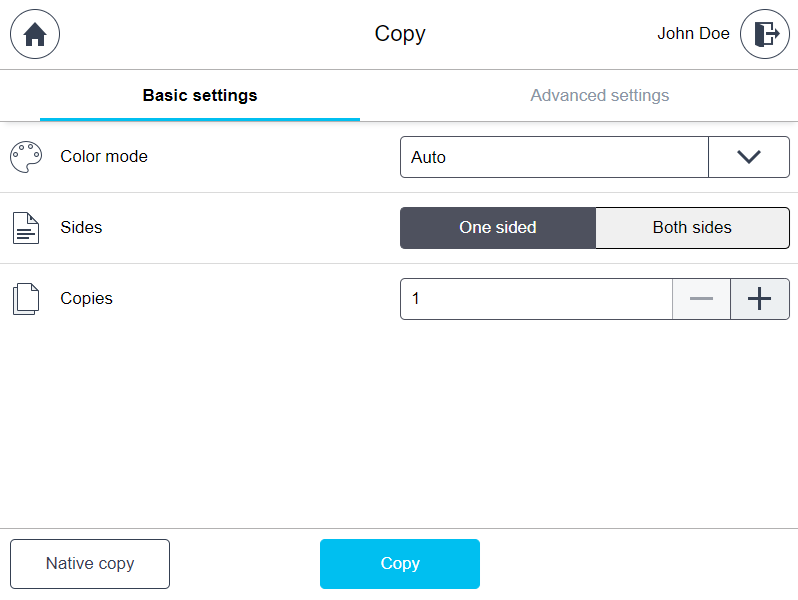
Task: Select the One sided option
Action: (x=498, y=228)
